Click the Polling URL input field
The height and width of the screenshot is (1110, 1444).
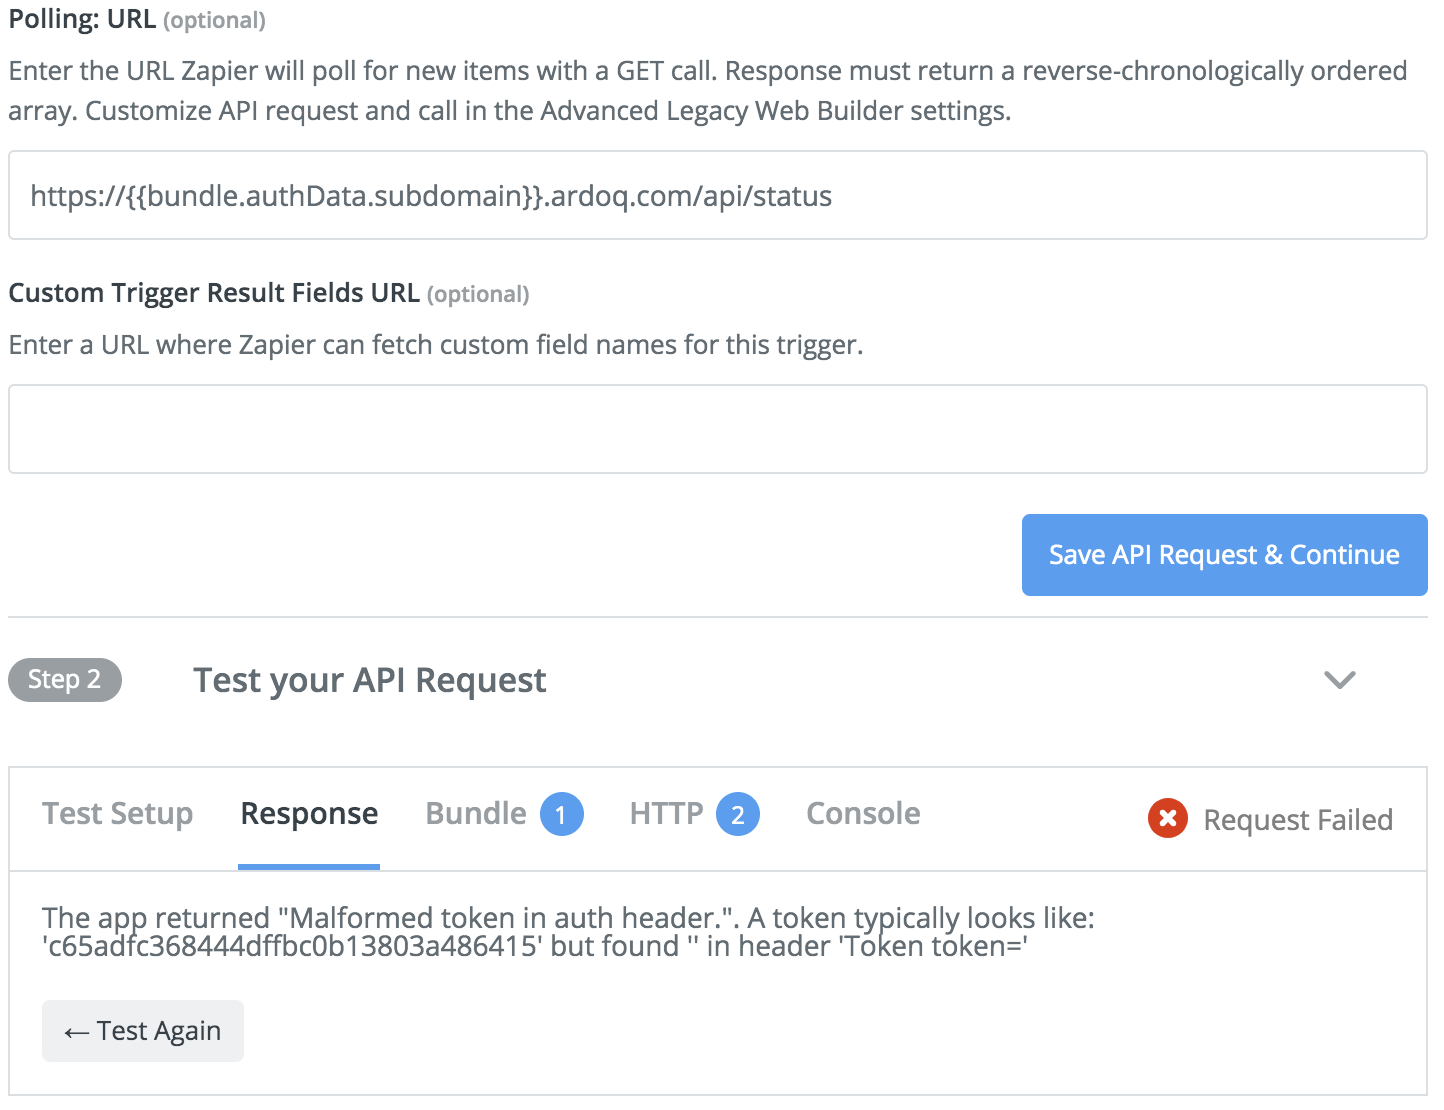point(717,195)
